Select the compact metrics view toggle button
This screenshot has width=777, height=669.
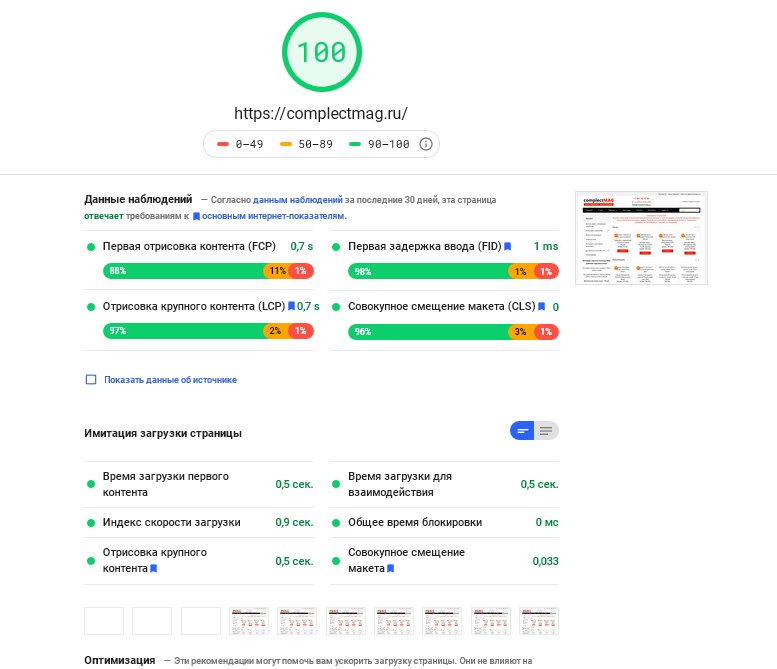pyautogui.click(x=522, y=431)
